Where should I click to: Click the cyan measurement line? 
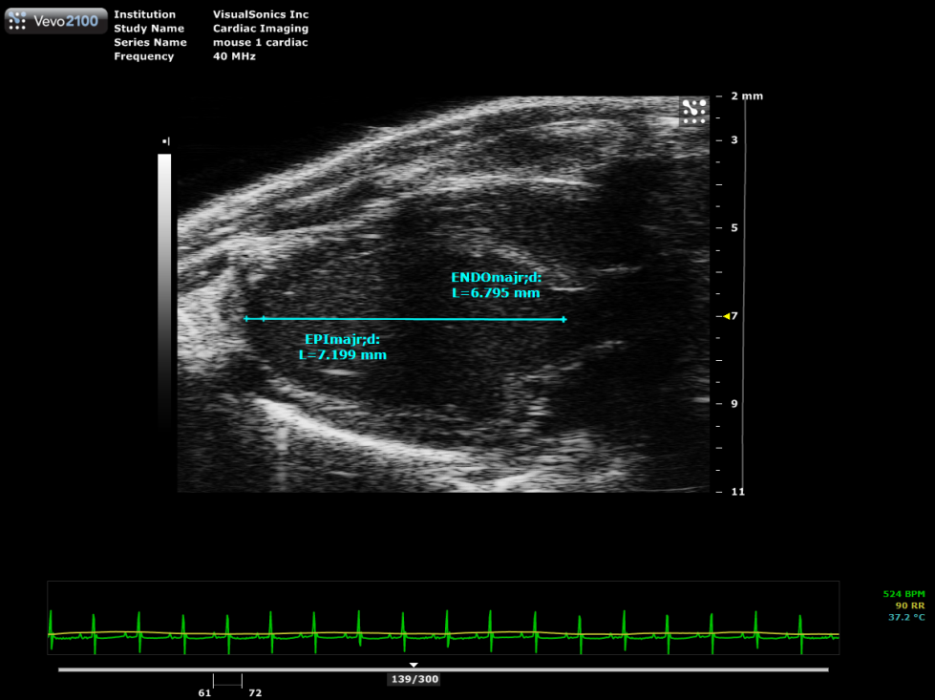pyautogui.click(x=405, y=319)
